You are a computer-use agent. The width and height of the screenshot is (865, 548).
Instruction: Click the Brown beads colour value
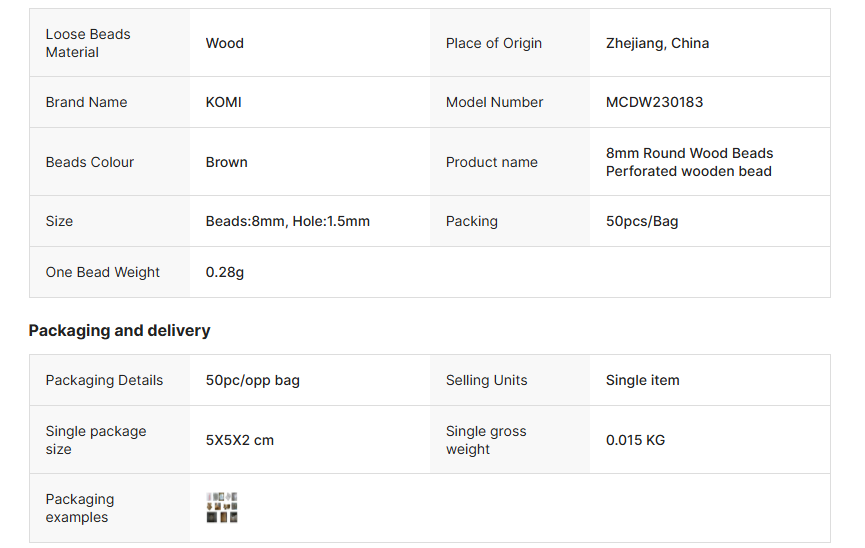point(226,162)
